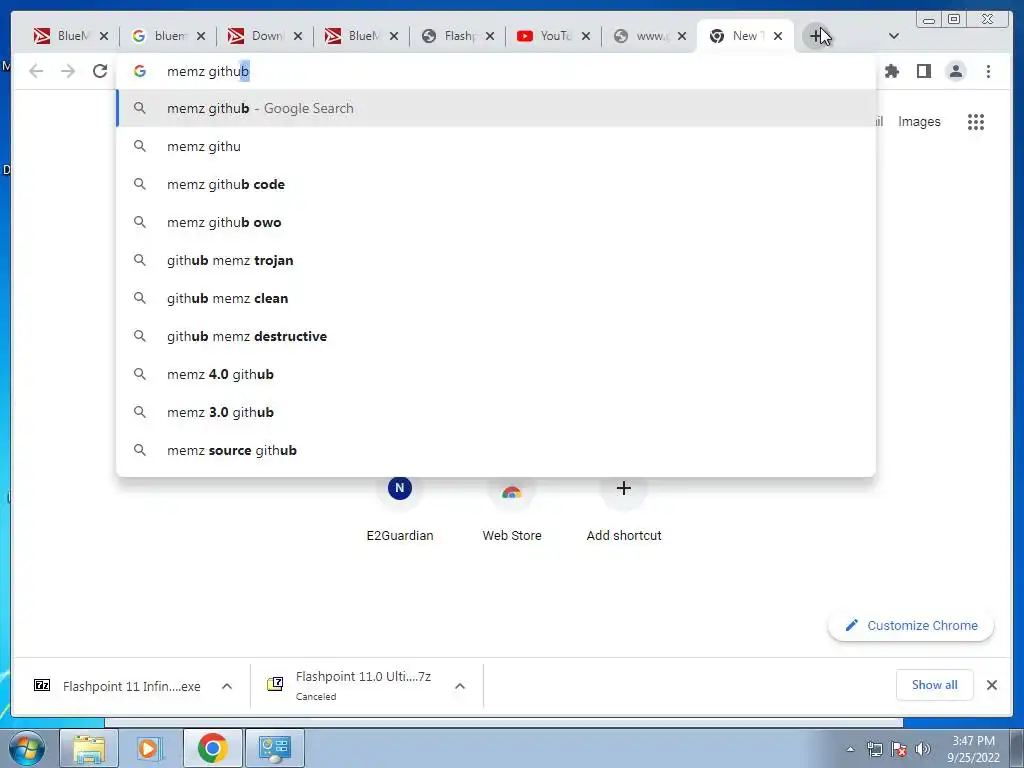Go forward to next page
Viewport: 1024px width, 768px height.
(x=68, y=71)
